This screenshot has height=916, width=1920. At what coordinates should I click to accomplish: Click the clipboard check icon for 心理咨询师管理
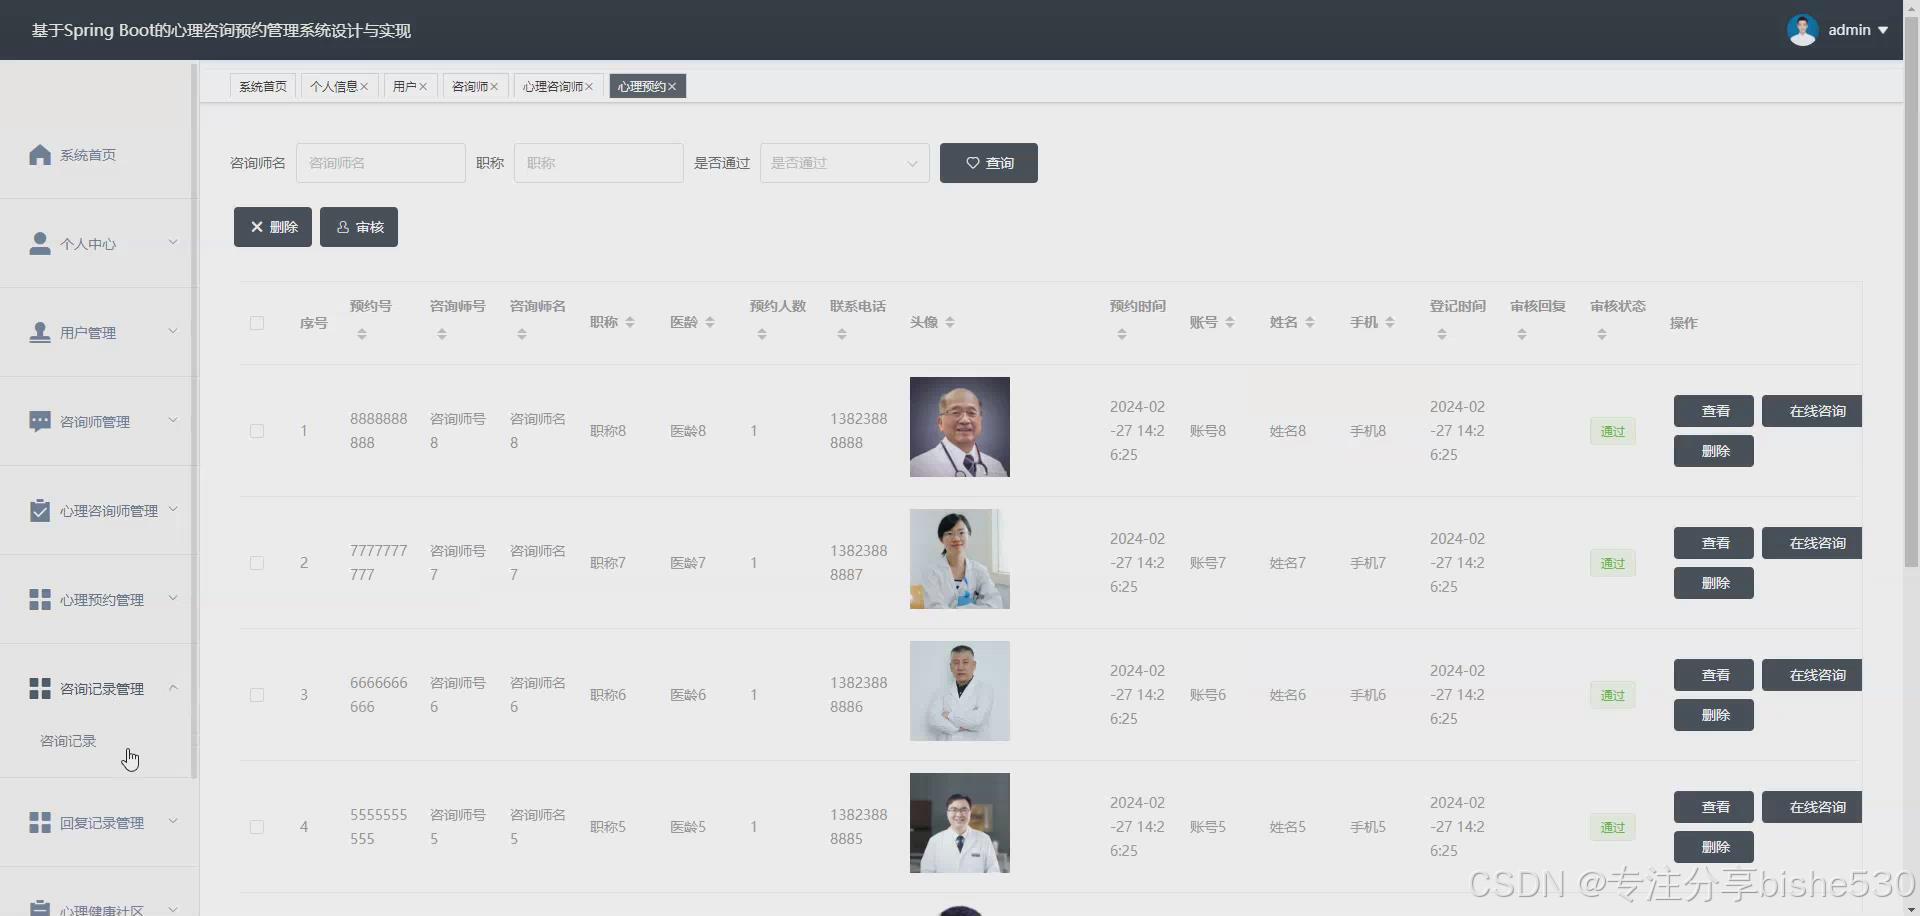coord(40,510)
